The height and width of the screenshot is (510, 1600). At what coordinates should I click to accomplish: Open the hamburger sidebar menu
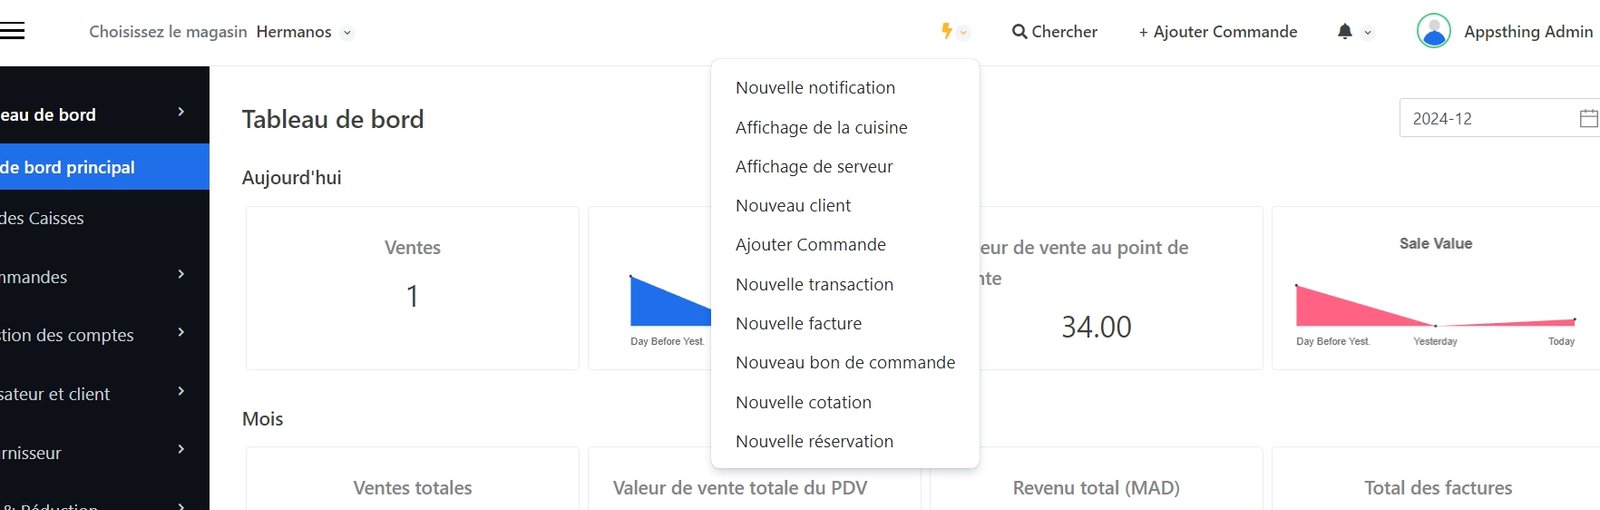click(12, 31)
